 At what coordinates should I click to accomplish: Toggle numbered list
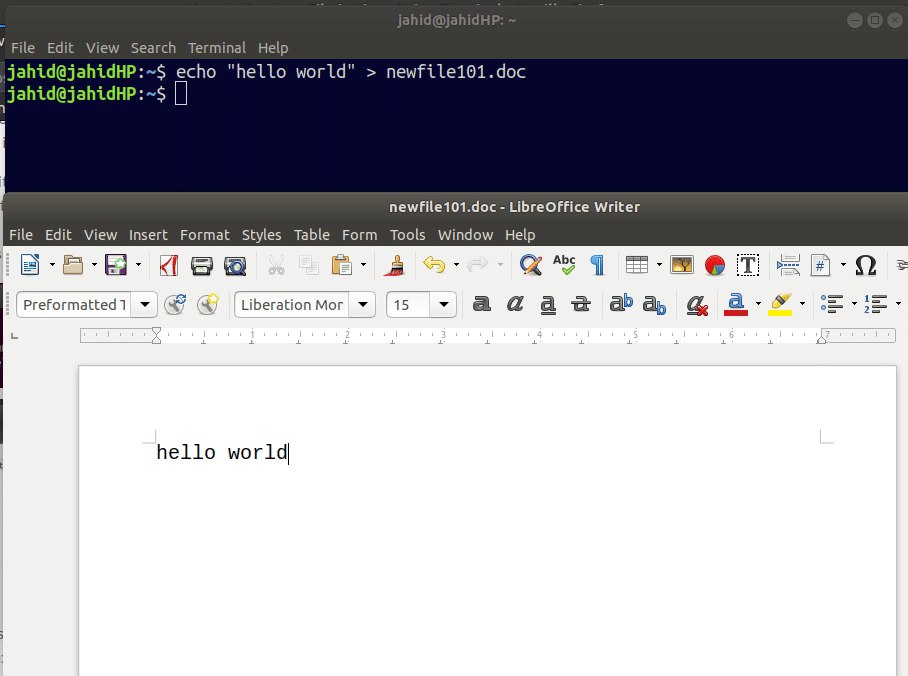click(876, 304)
